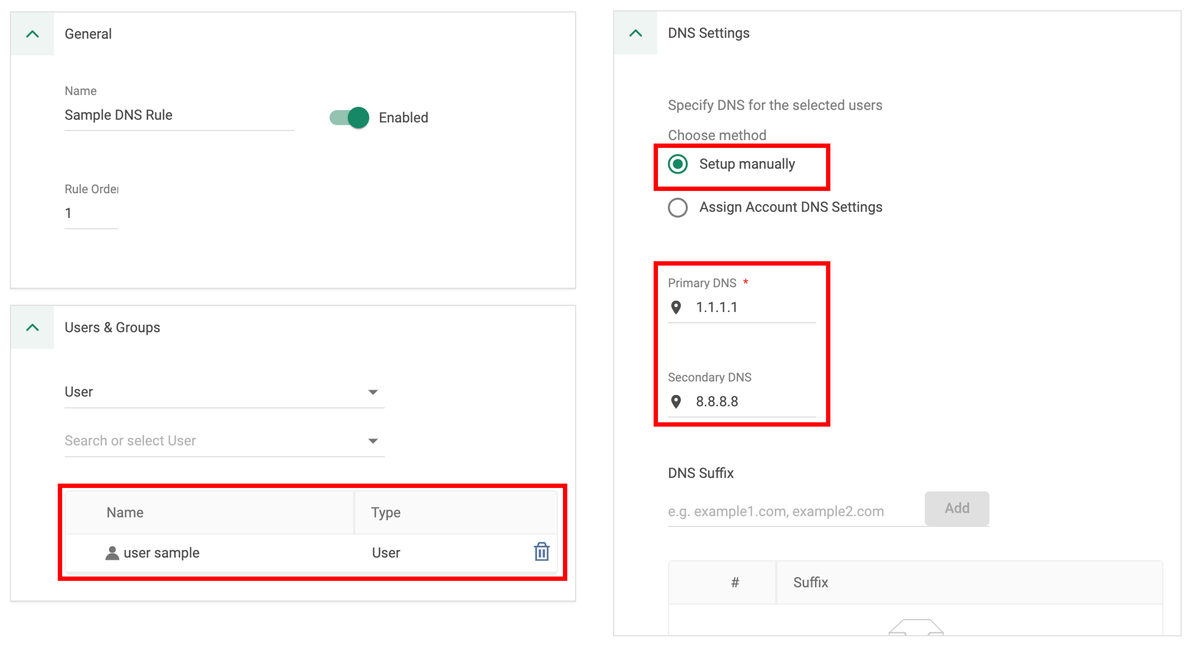The width and height of the screenshot is (1200, 660).
Task: Collapse the DNS Settings section
Action: pyautogui.click(x=636, y=33)
